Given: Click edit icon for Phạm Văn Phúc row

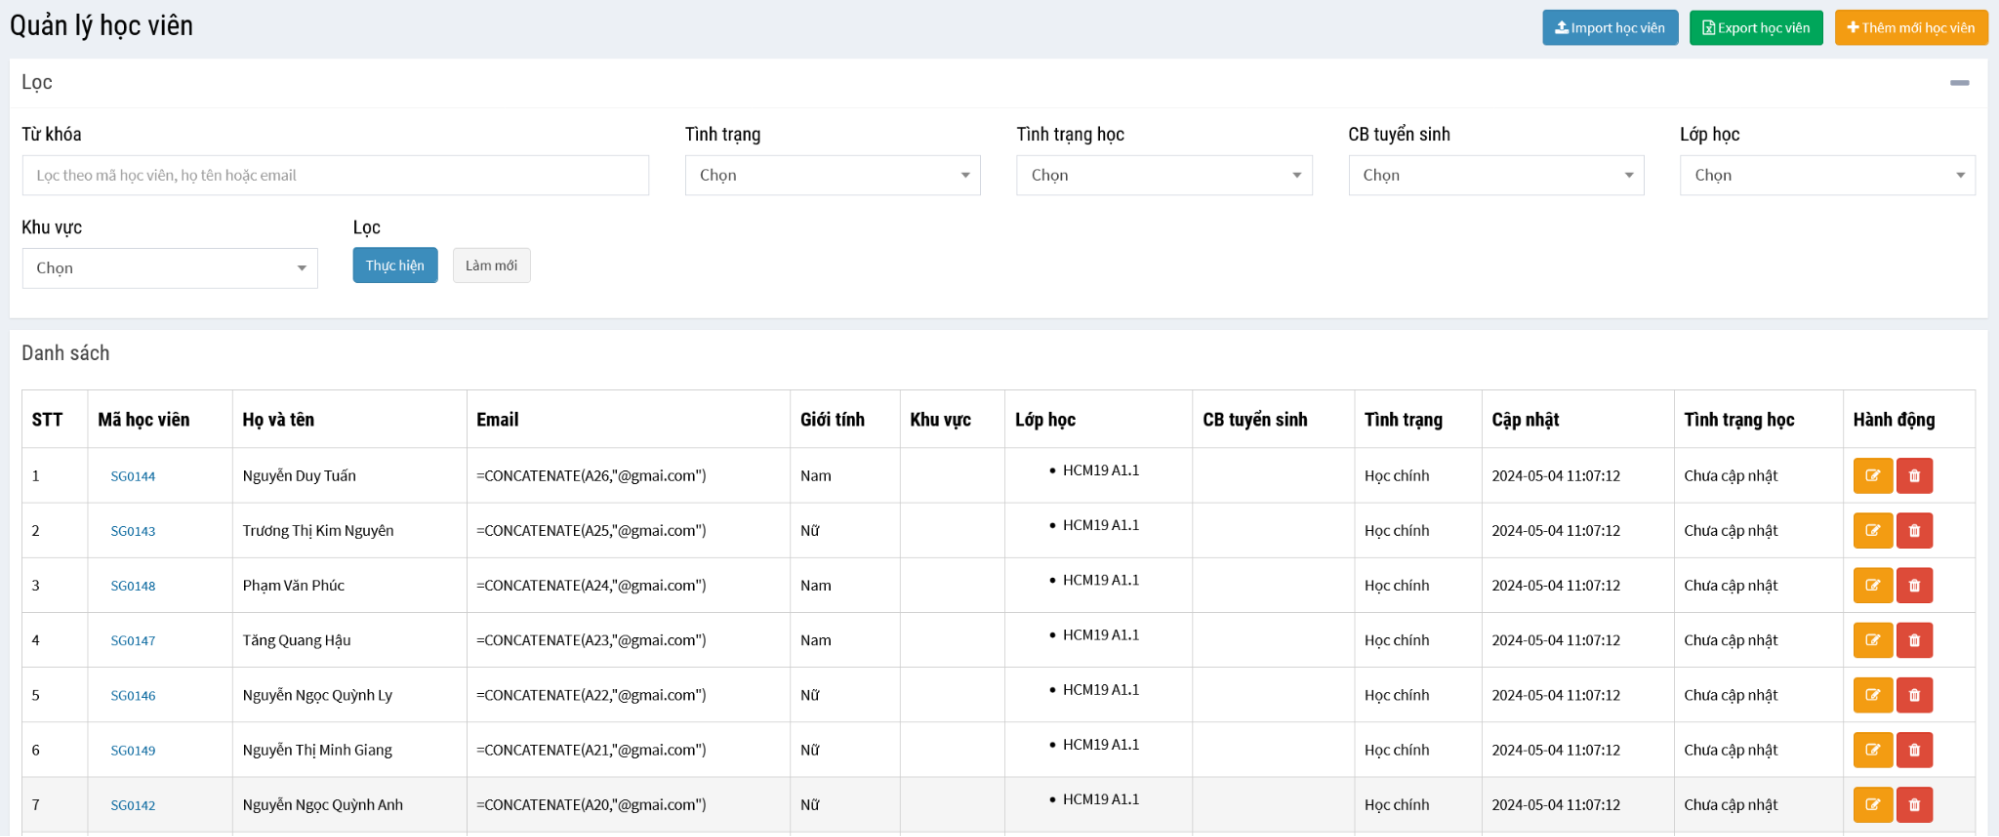Looking at the screenshot, I should click(x=1872, y=586).
